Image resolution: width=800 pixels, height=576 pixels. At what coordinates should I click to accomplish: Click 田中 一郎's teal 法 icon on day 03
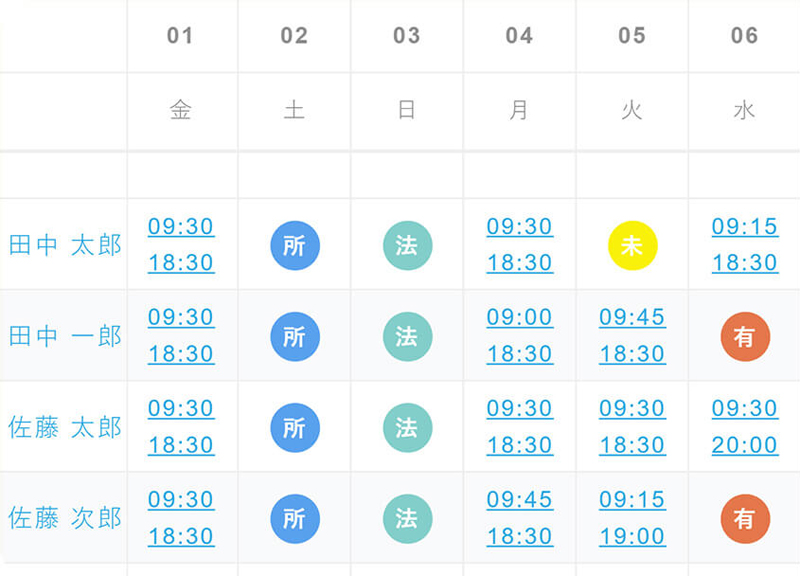click(x=408, y=337)
